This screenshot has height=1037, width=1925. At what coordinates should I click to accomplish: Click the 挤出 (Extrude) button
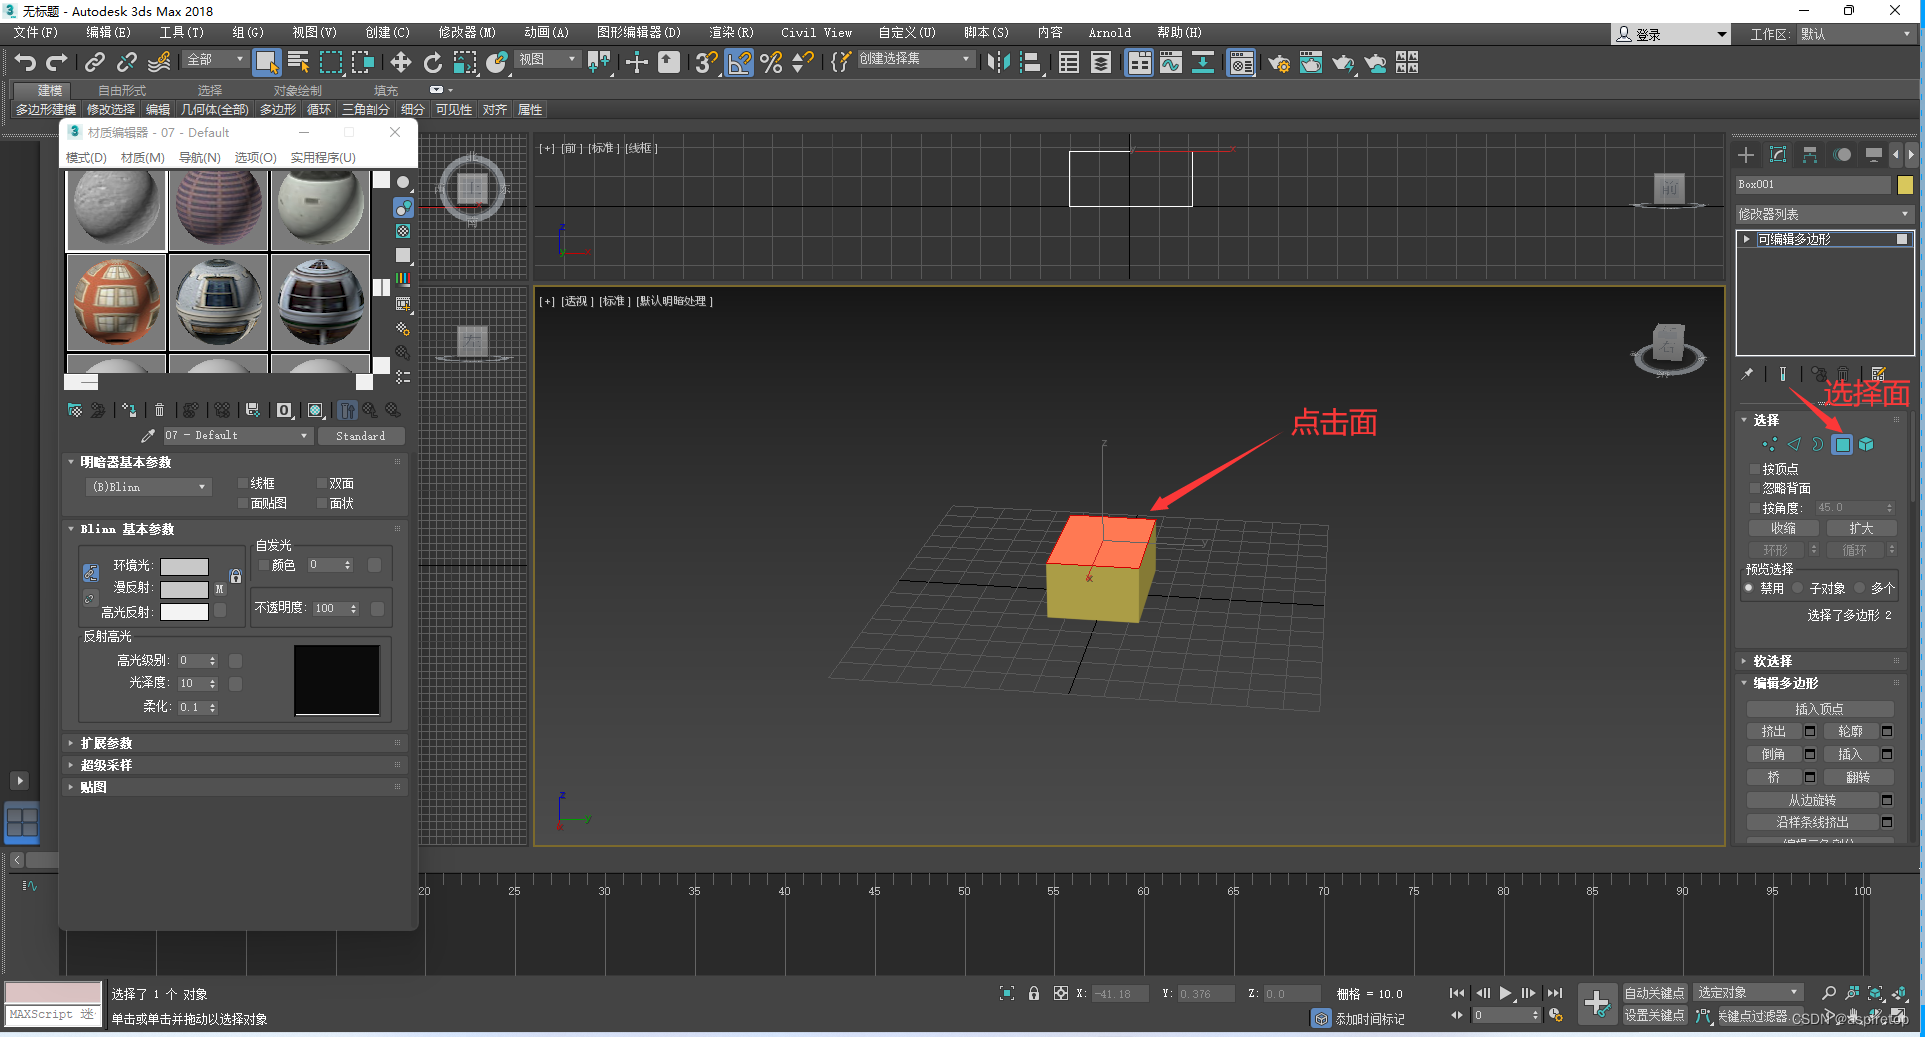[1774, 731]
